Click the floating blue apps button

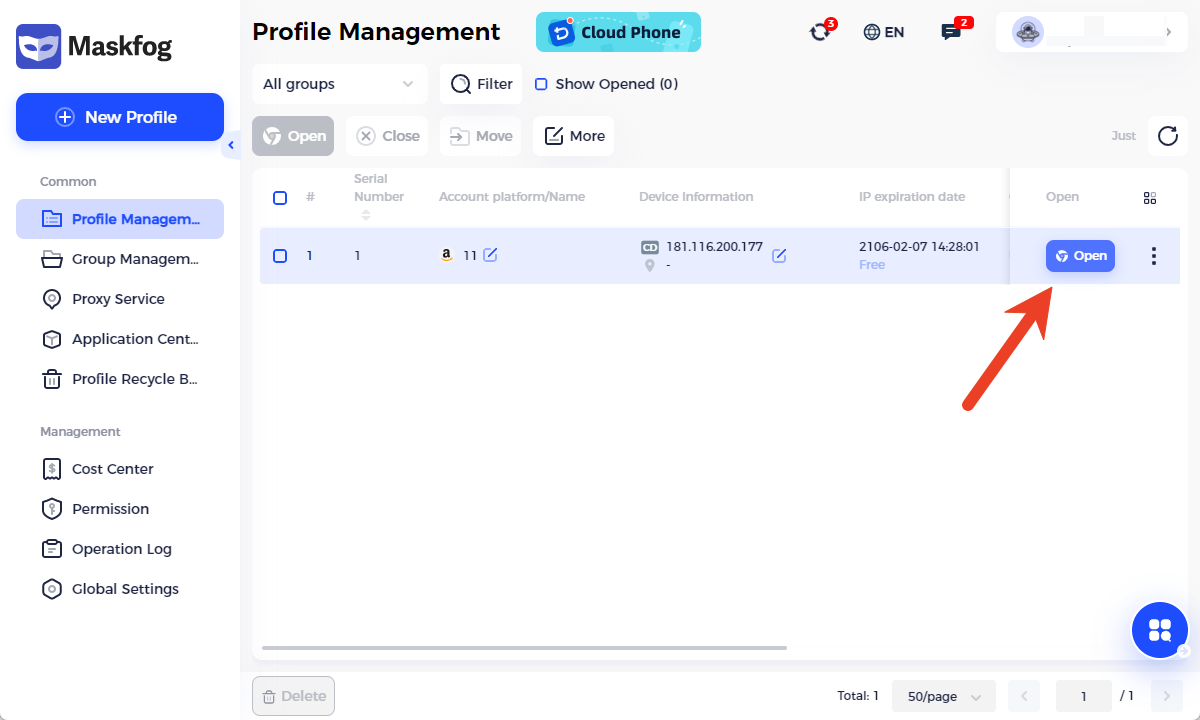1159,630
